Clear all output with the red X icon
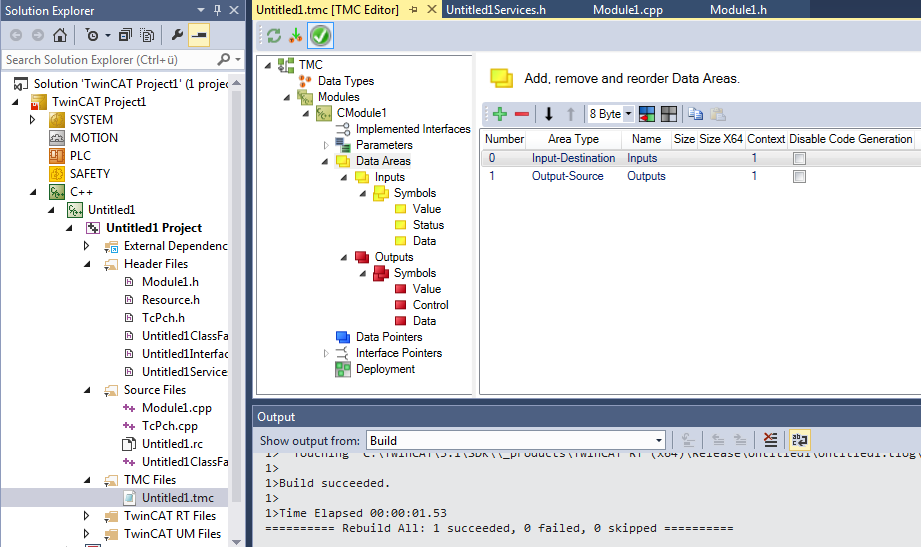Screen dimensions: 921x547 (x=770, y=439)
